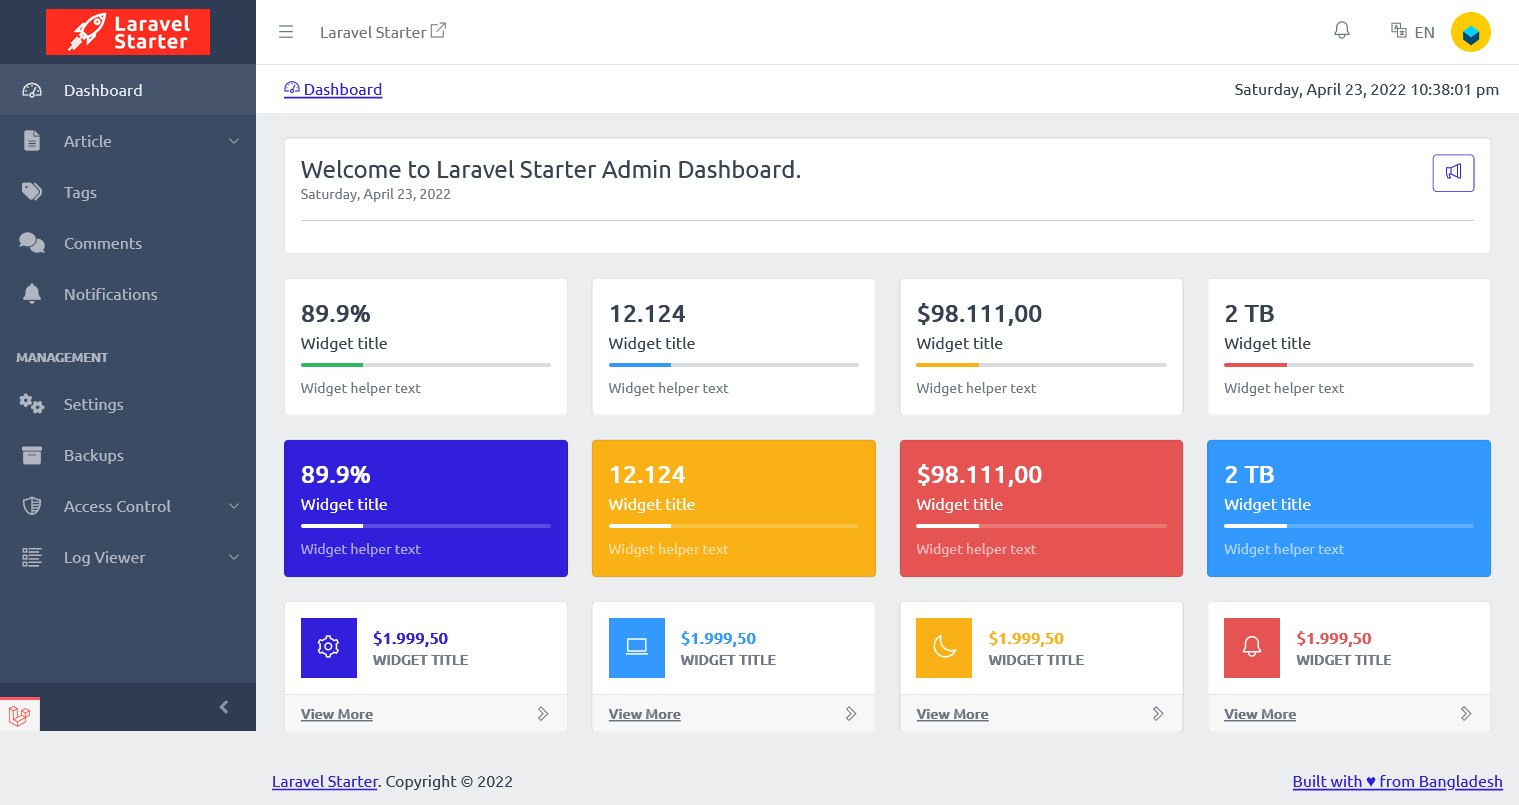
Task: Click the yellow 12.124 widget card
Action: click(734, 508)
